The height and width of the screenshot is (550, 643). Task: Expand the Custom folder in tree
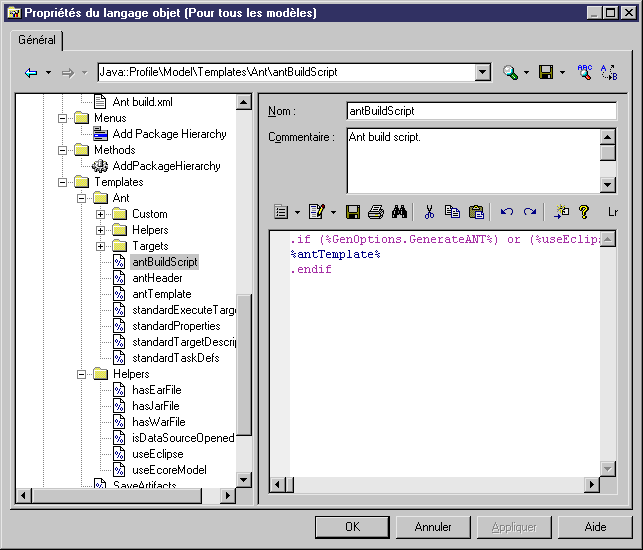tap(100, 214)
